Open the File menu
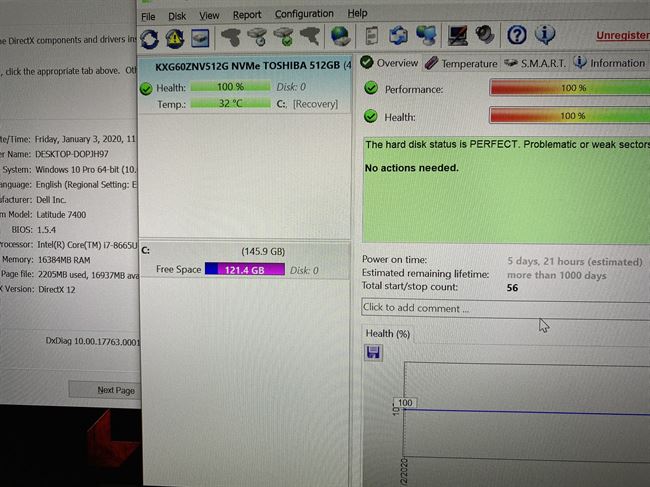The height and width of the screenshot is (487, 650). [x=148, y=17]
